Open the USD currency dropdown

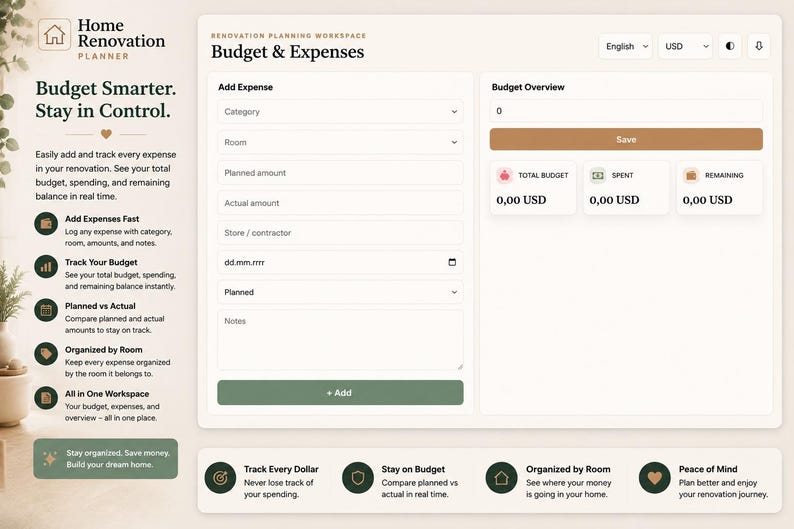click(x=685, y=47)
